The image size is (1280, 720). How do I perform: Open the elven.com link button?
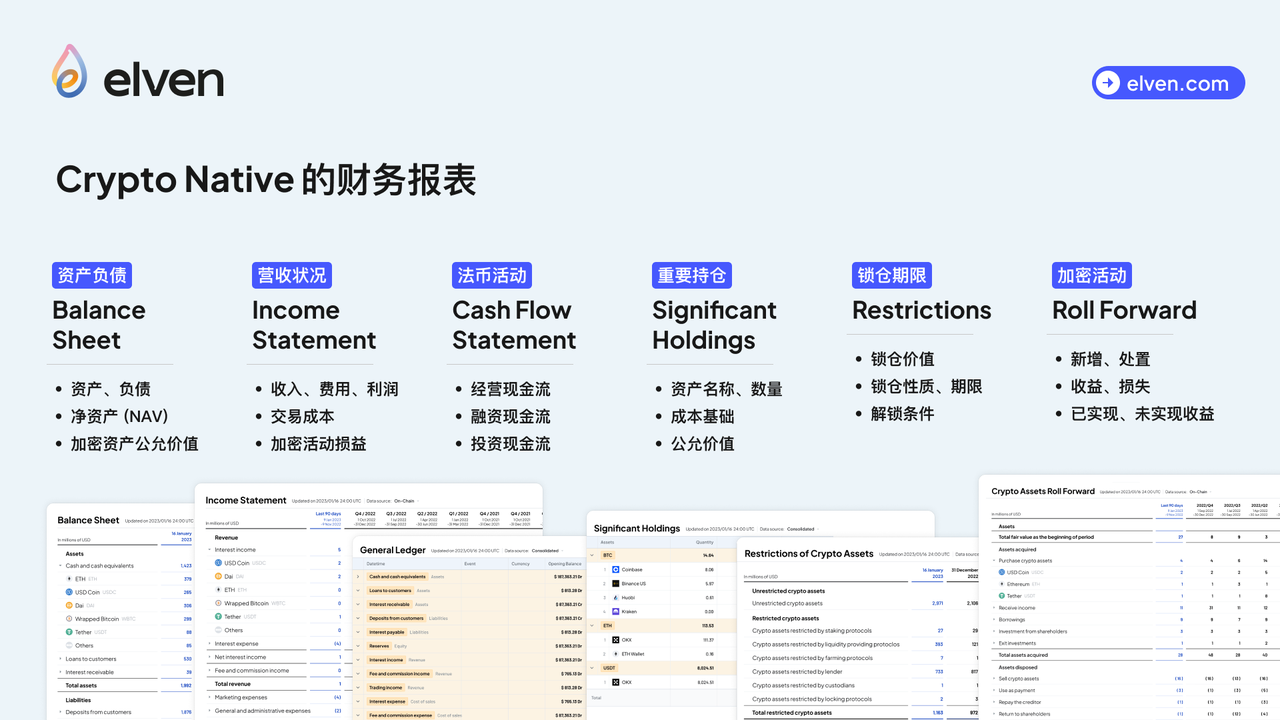1168,83
